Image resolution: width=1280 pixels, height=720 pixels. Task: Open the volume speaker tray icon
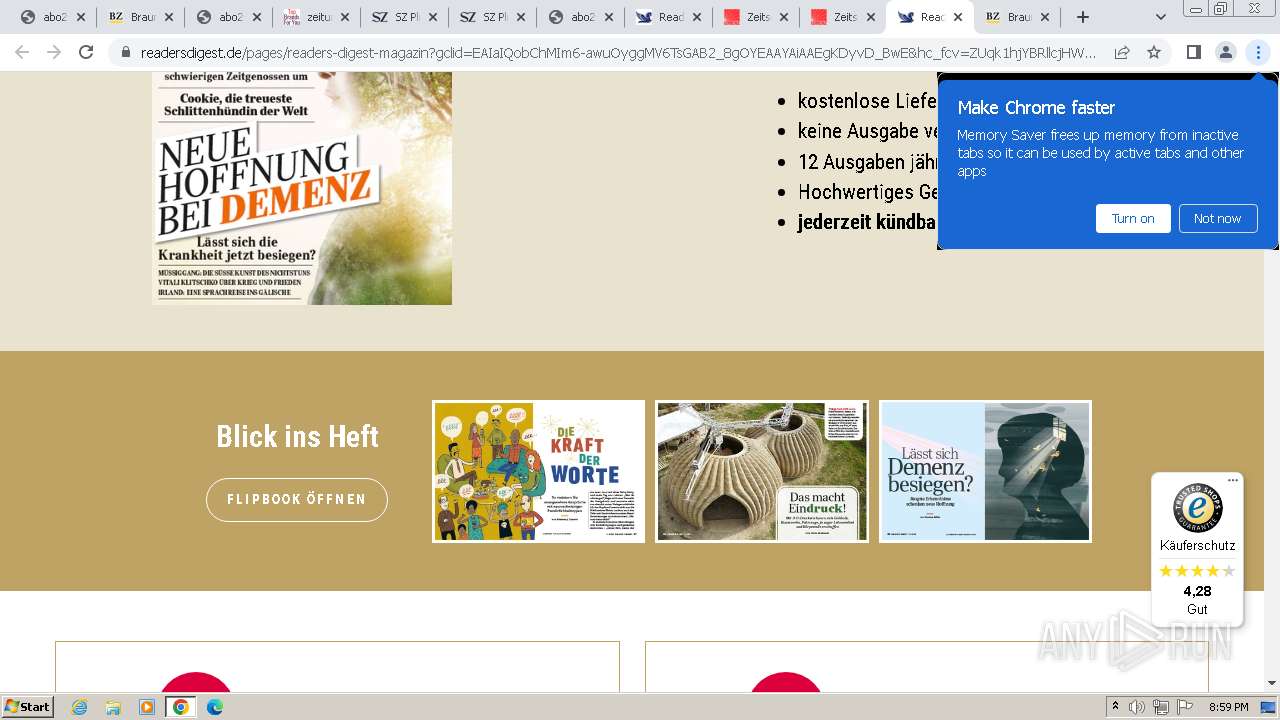point(1138,707)
